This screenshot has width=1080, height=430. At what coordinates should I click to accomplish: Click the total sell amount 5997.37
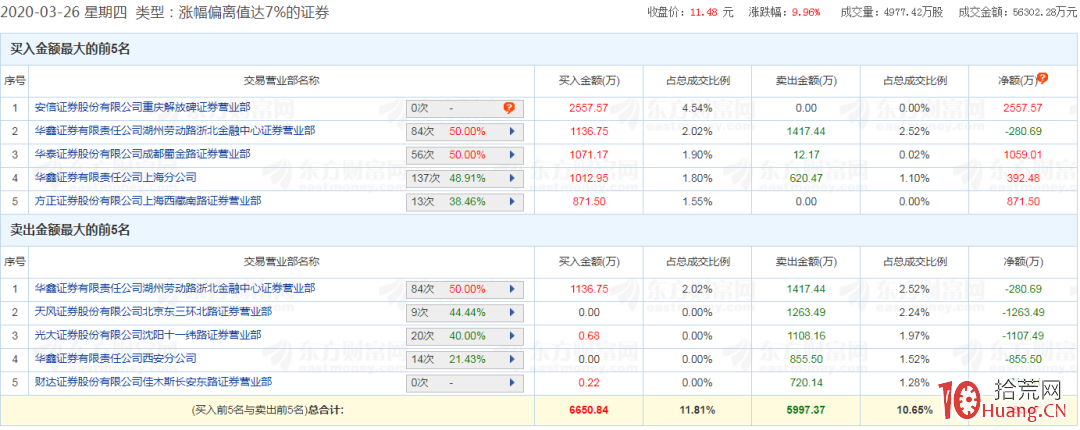pyautogui.click(x=805, y=410)
